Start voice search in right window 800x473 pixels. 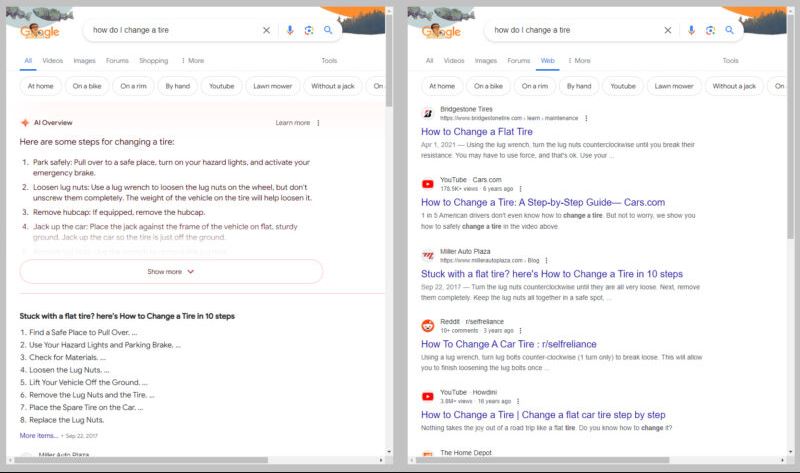click(x=691, y=30)
